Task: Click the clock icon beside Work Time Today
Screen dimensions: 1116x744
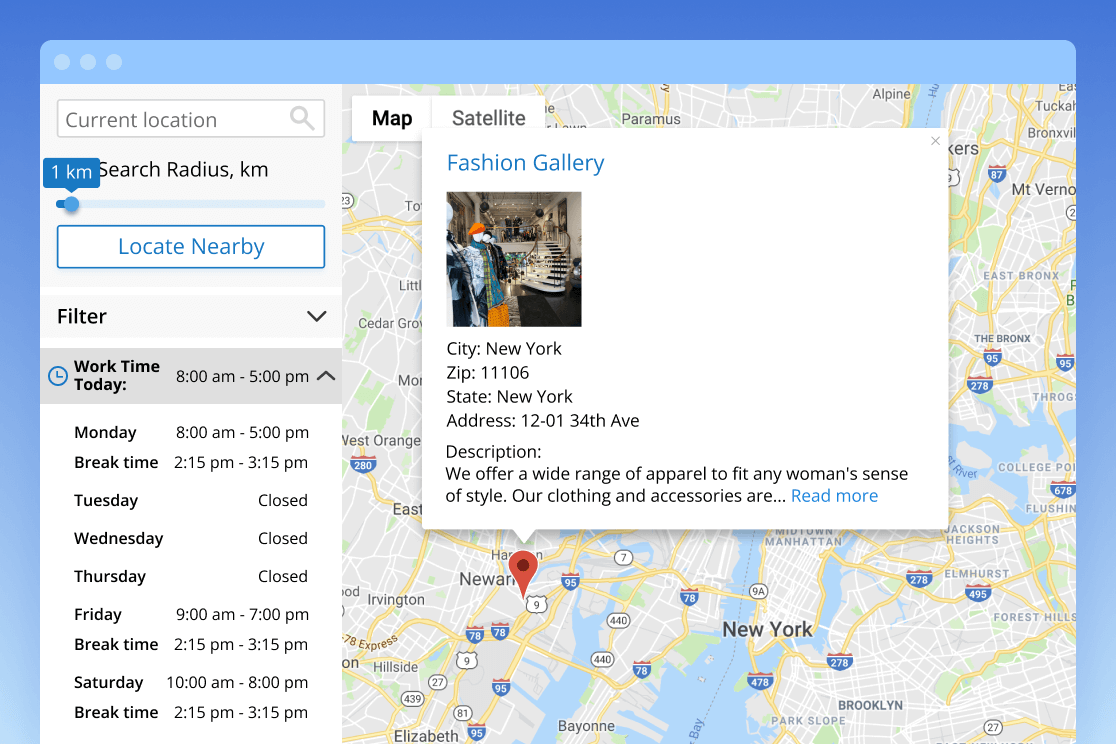Action: click(x=59, y=375)
